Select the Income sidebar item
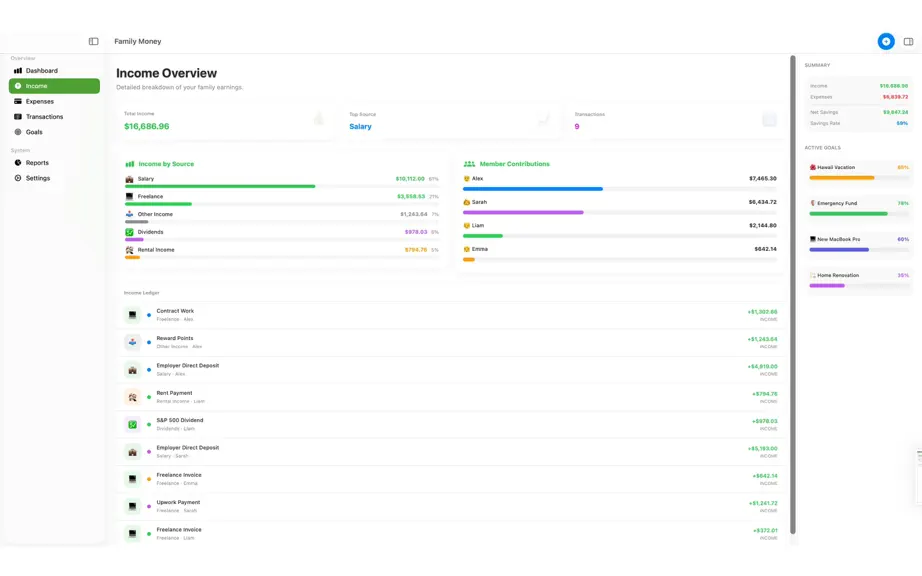The height and width of the screenshot is (576, 922). coord(54,86)
